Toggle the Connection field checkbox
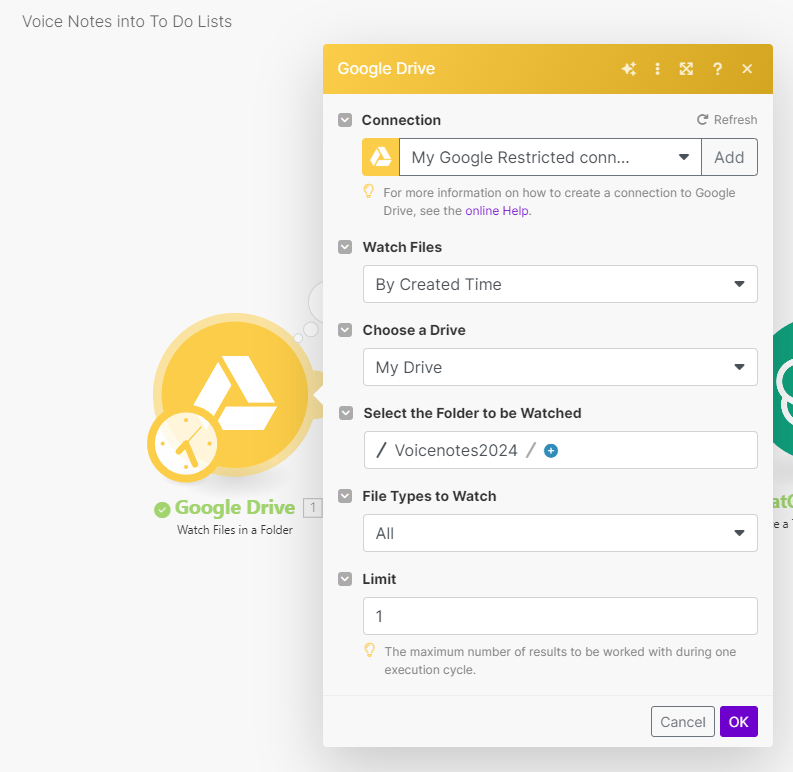793x772 pixels. pos(345,120)
